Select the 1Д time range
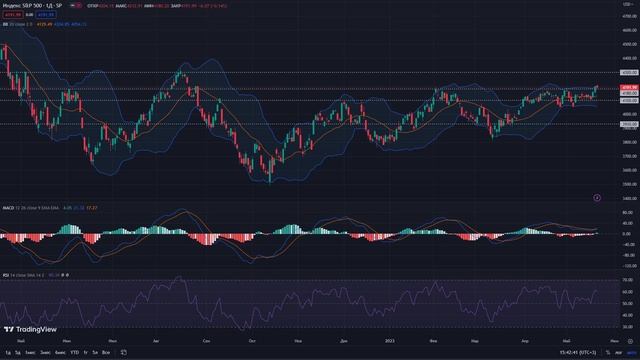 point(8,352)
